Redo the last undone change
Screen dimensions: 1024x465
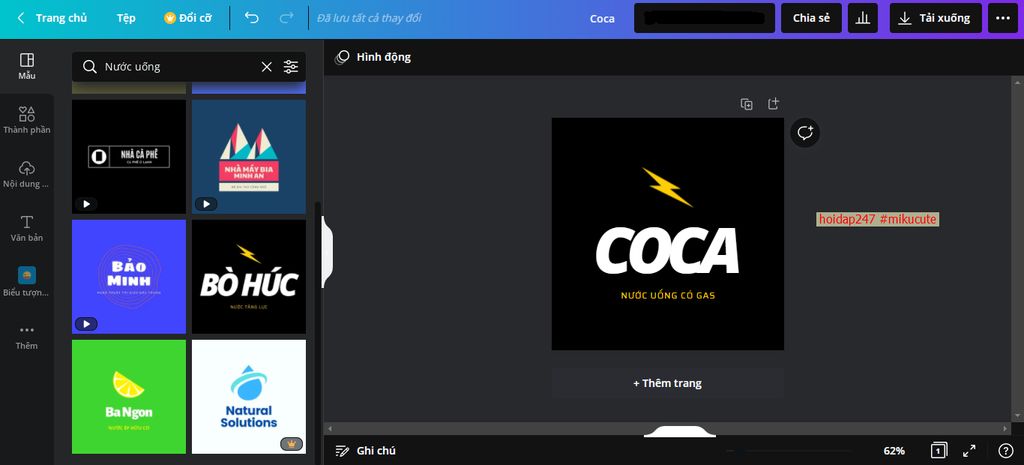[x=286, y=18]
